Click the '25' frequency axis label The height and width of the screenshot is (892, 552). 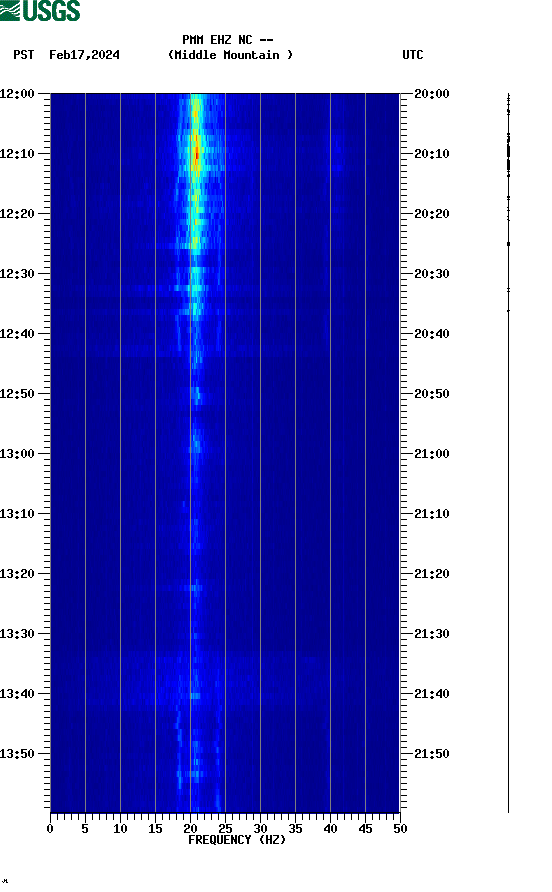click(x=225, y=829)
